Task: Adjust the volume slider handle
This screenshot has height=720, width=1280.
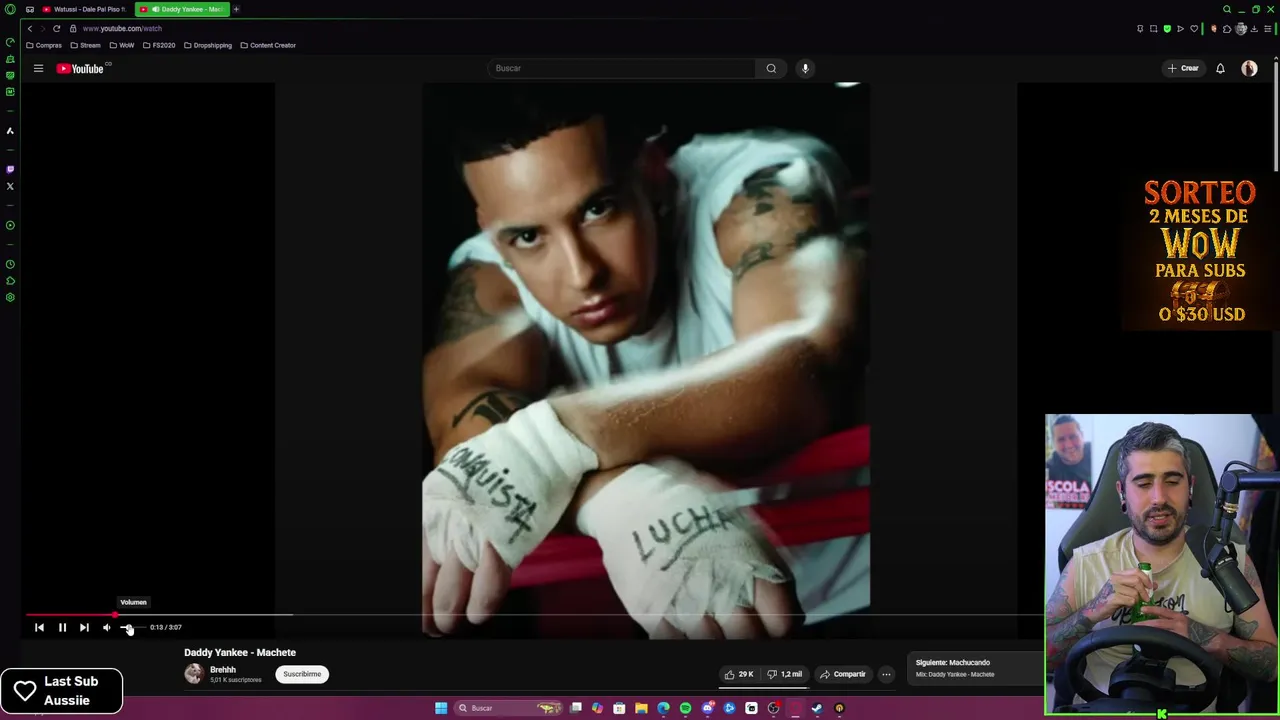Action: click(128, 627)
